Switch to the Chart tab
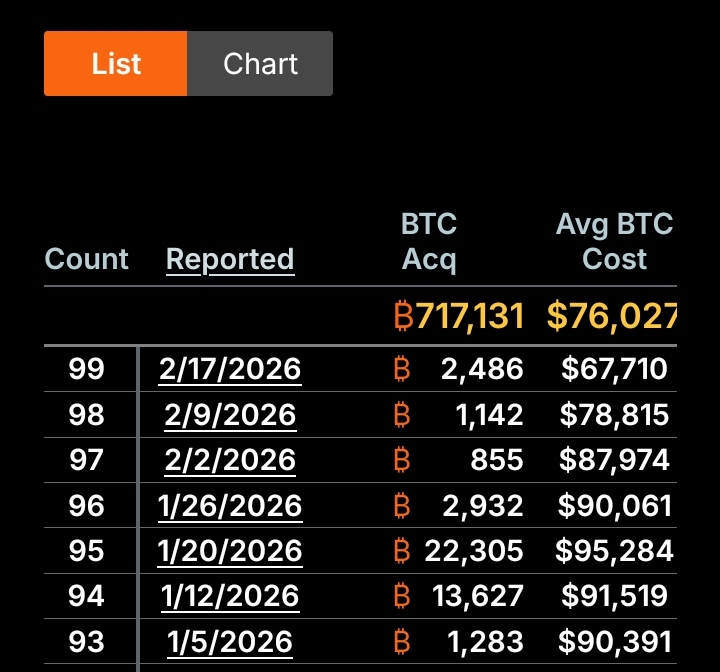 (260, 64)
